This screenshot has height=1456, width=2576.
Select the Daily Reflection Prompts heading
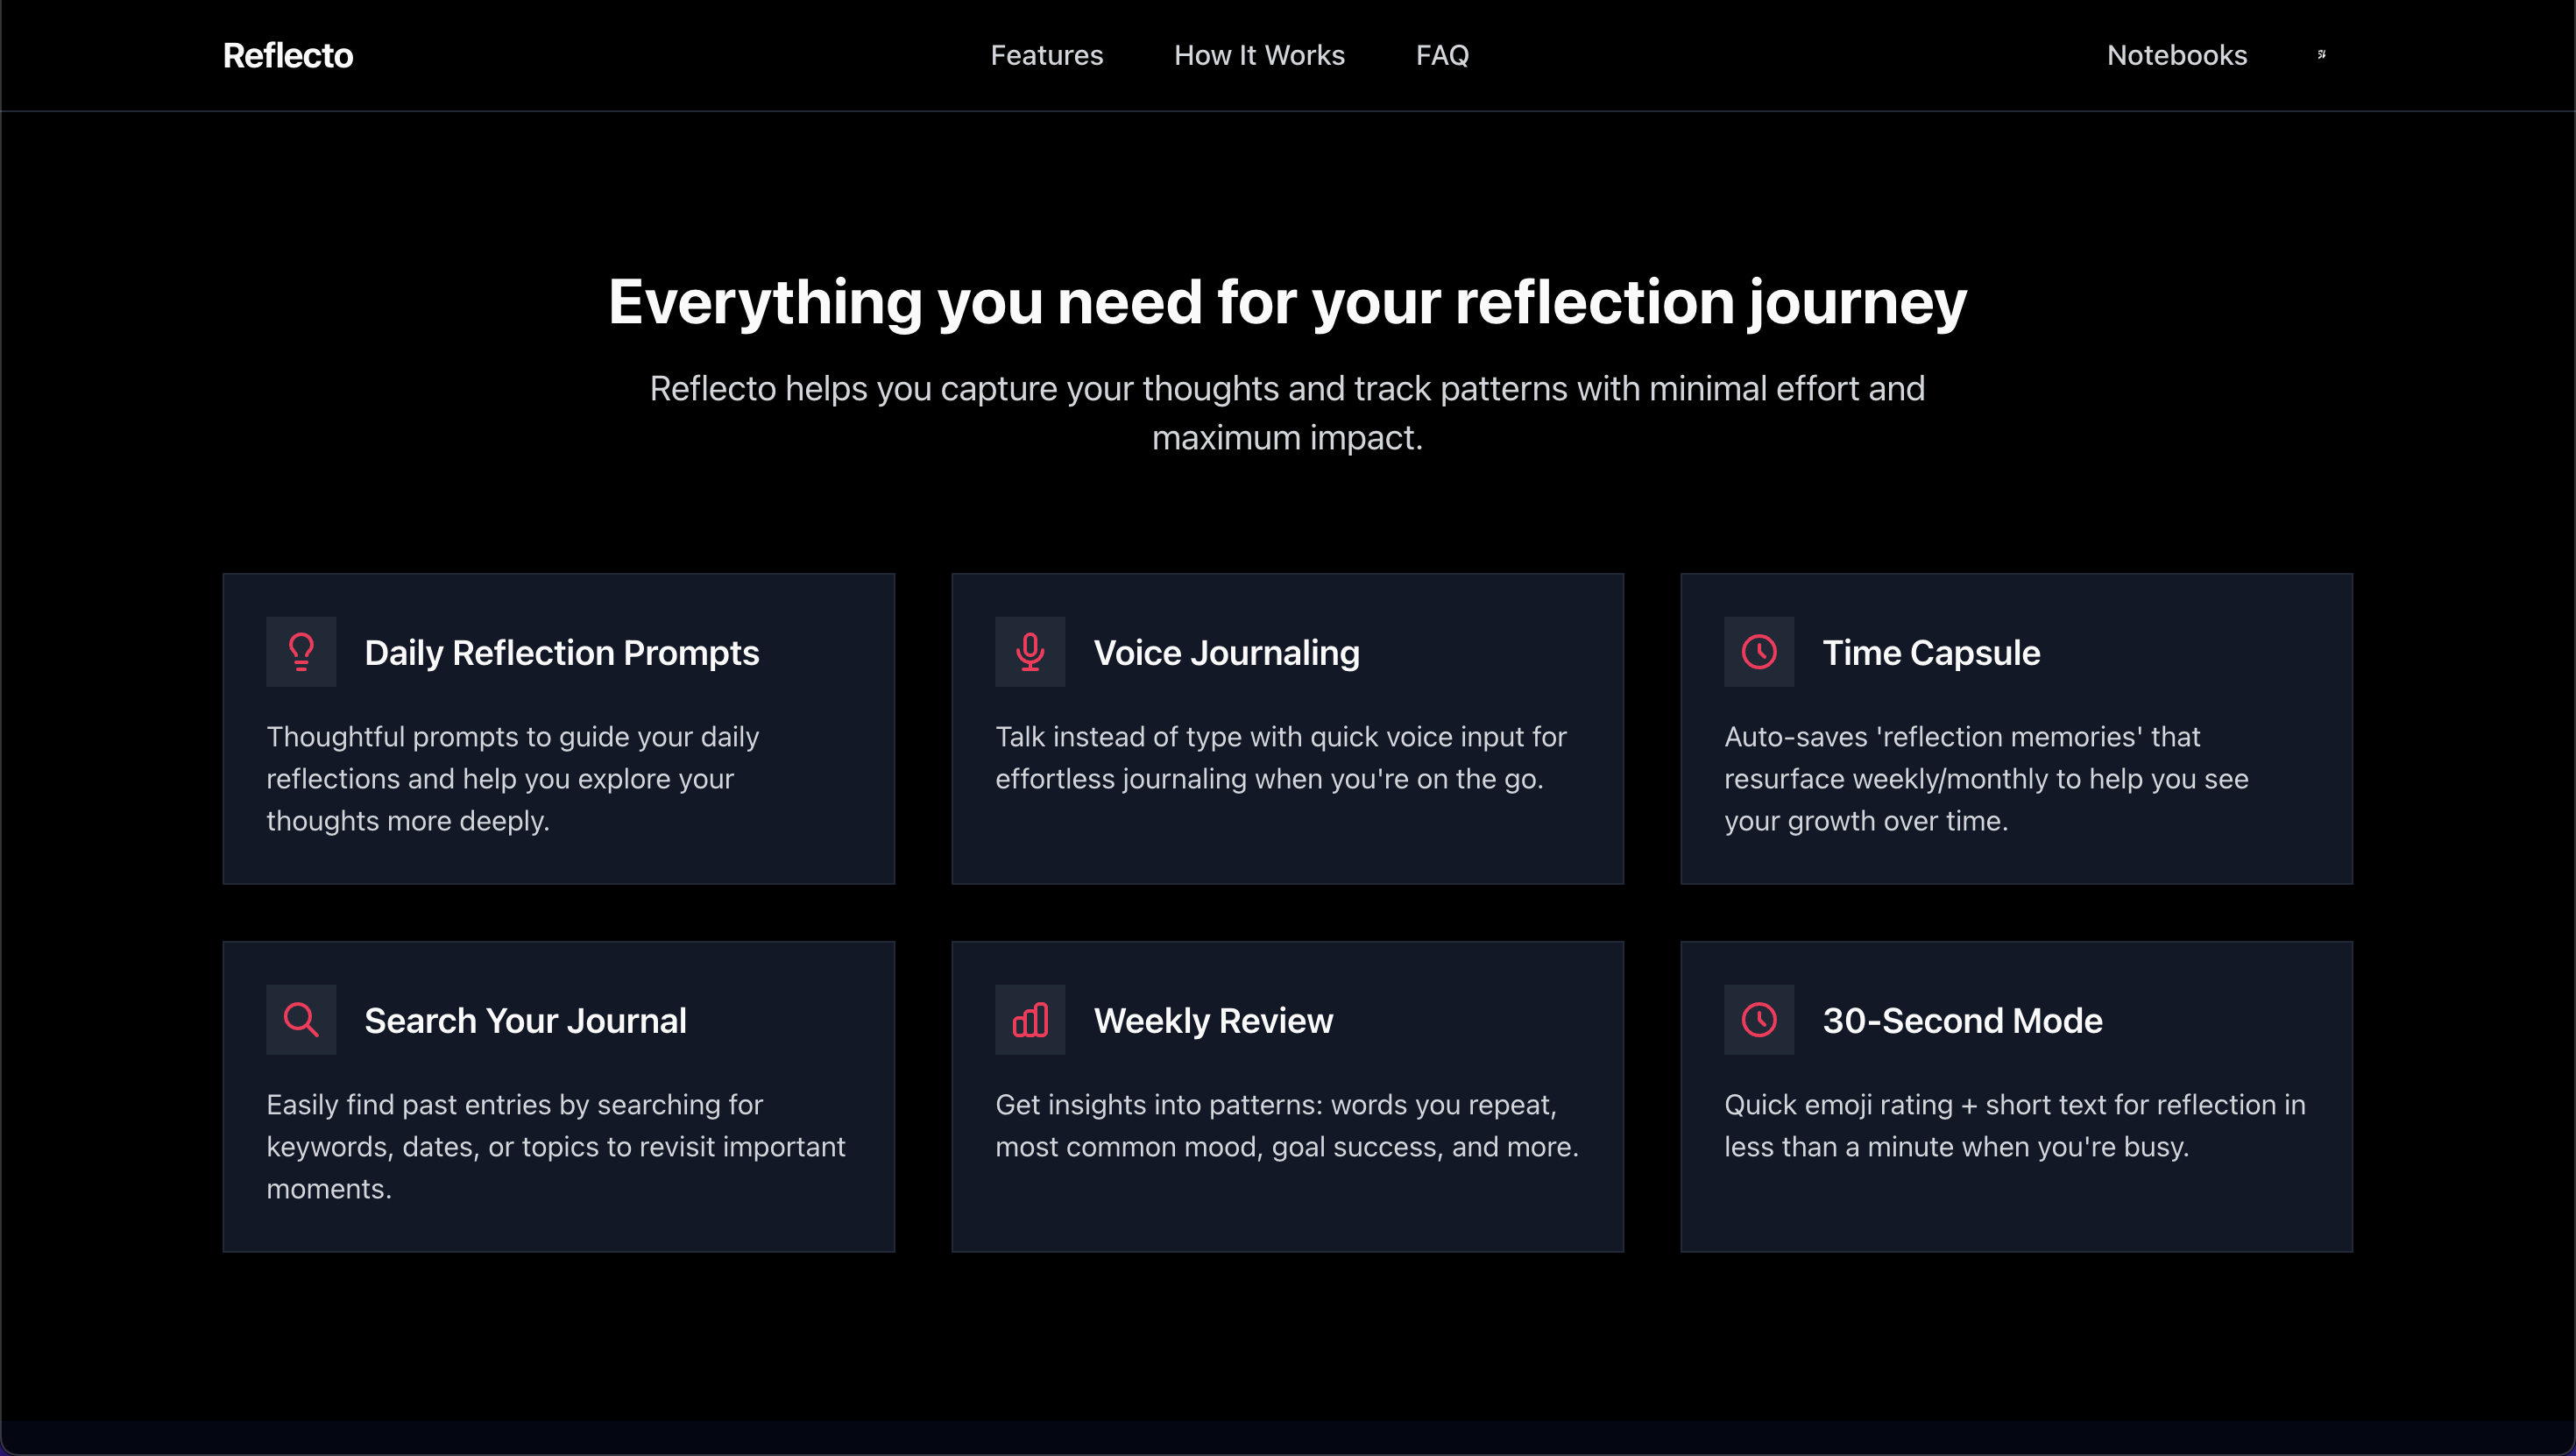(561, 653)
